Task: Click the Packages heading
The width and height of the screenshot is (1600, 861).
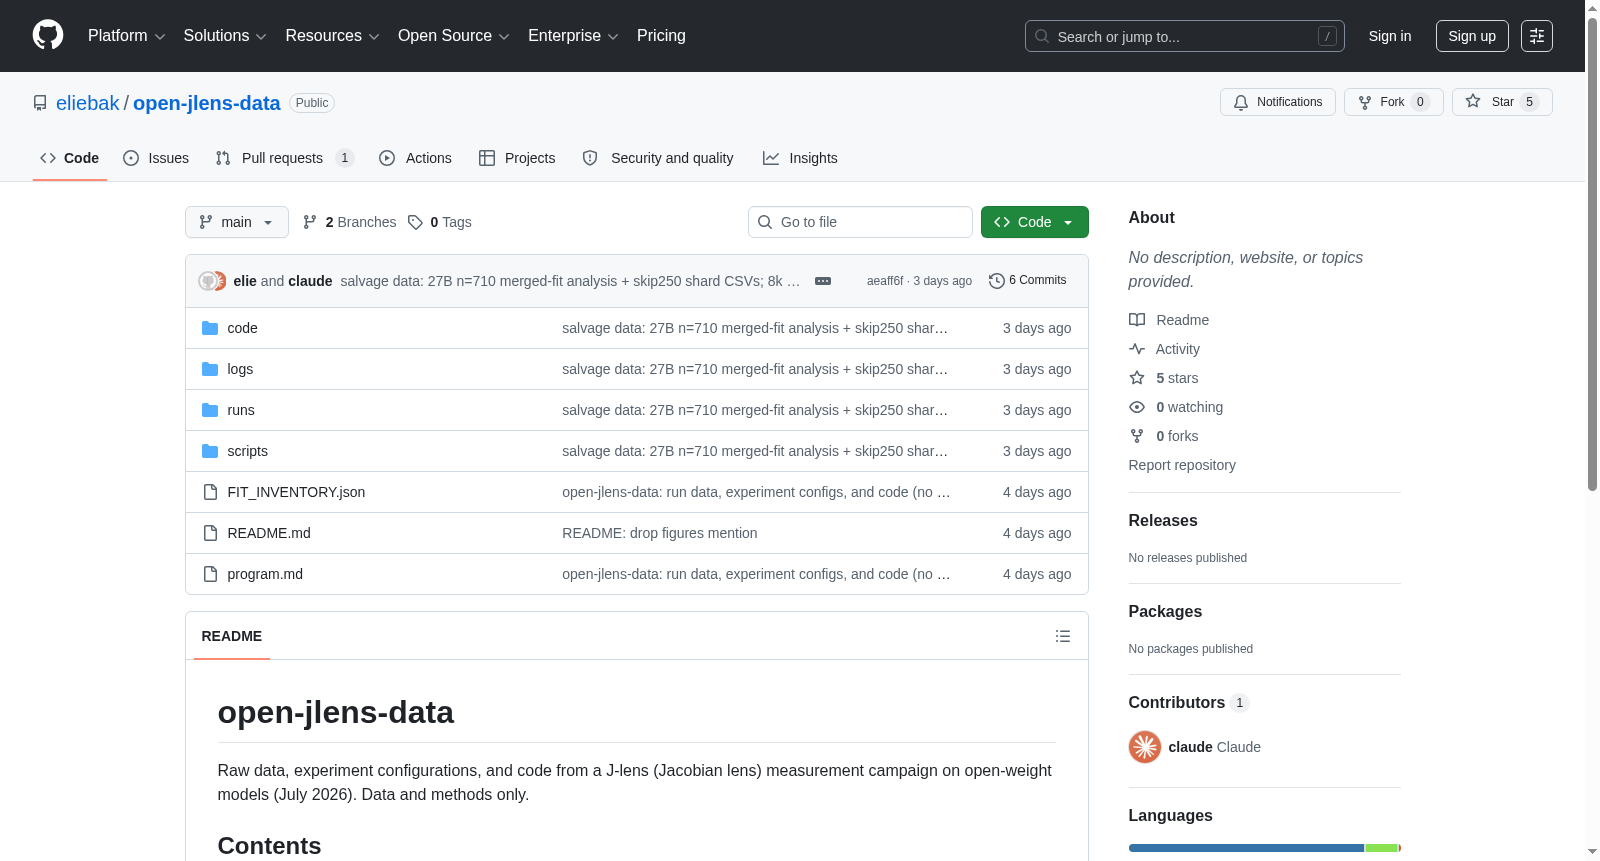Action: [1165, 611]
